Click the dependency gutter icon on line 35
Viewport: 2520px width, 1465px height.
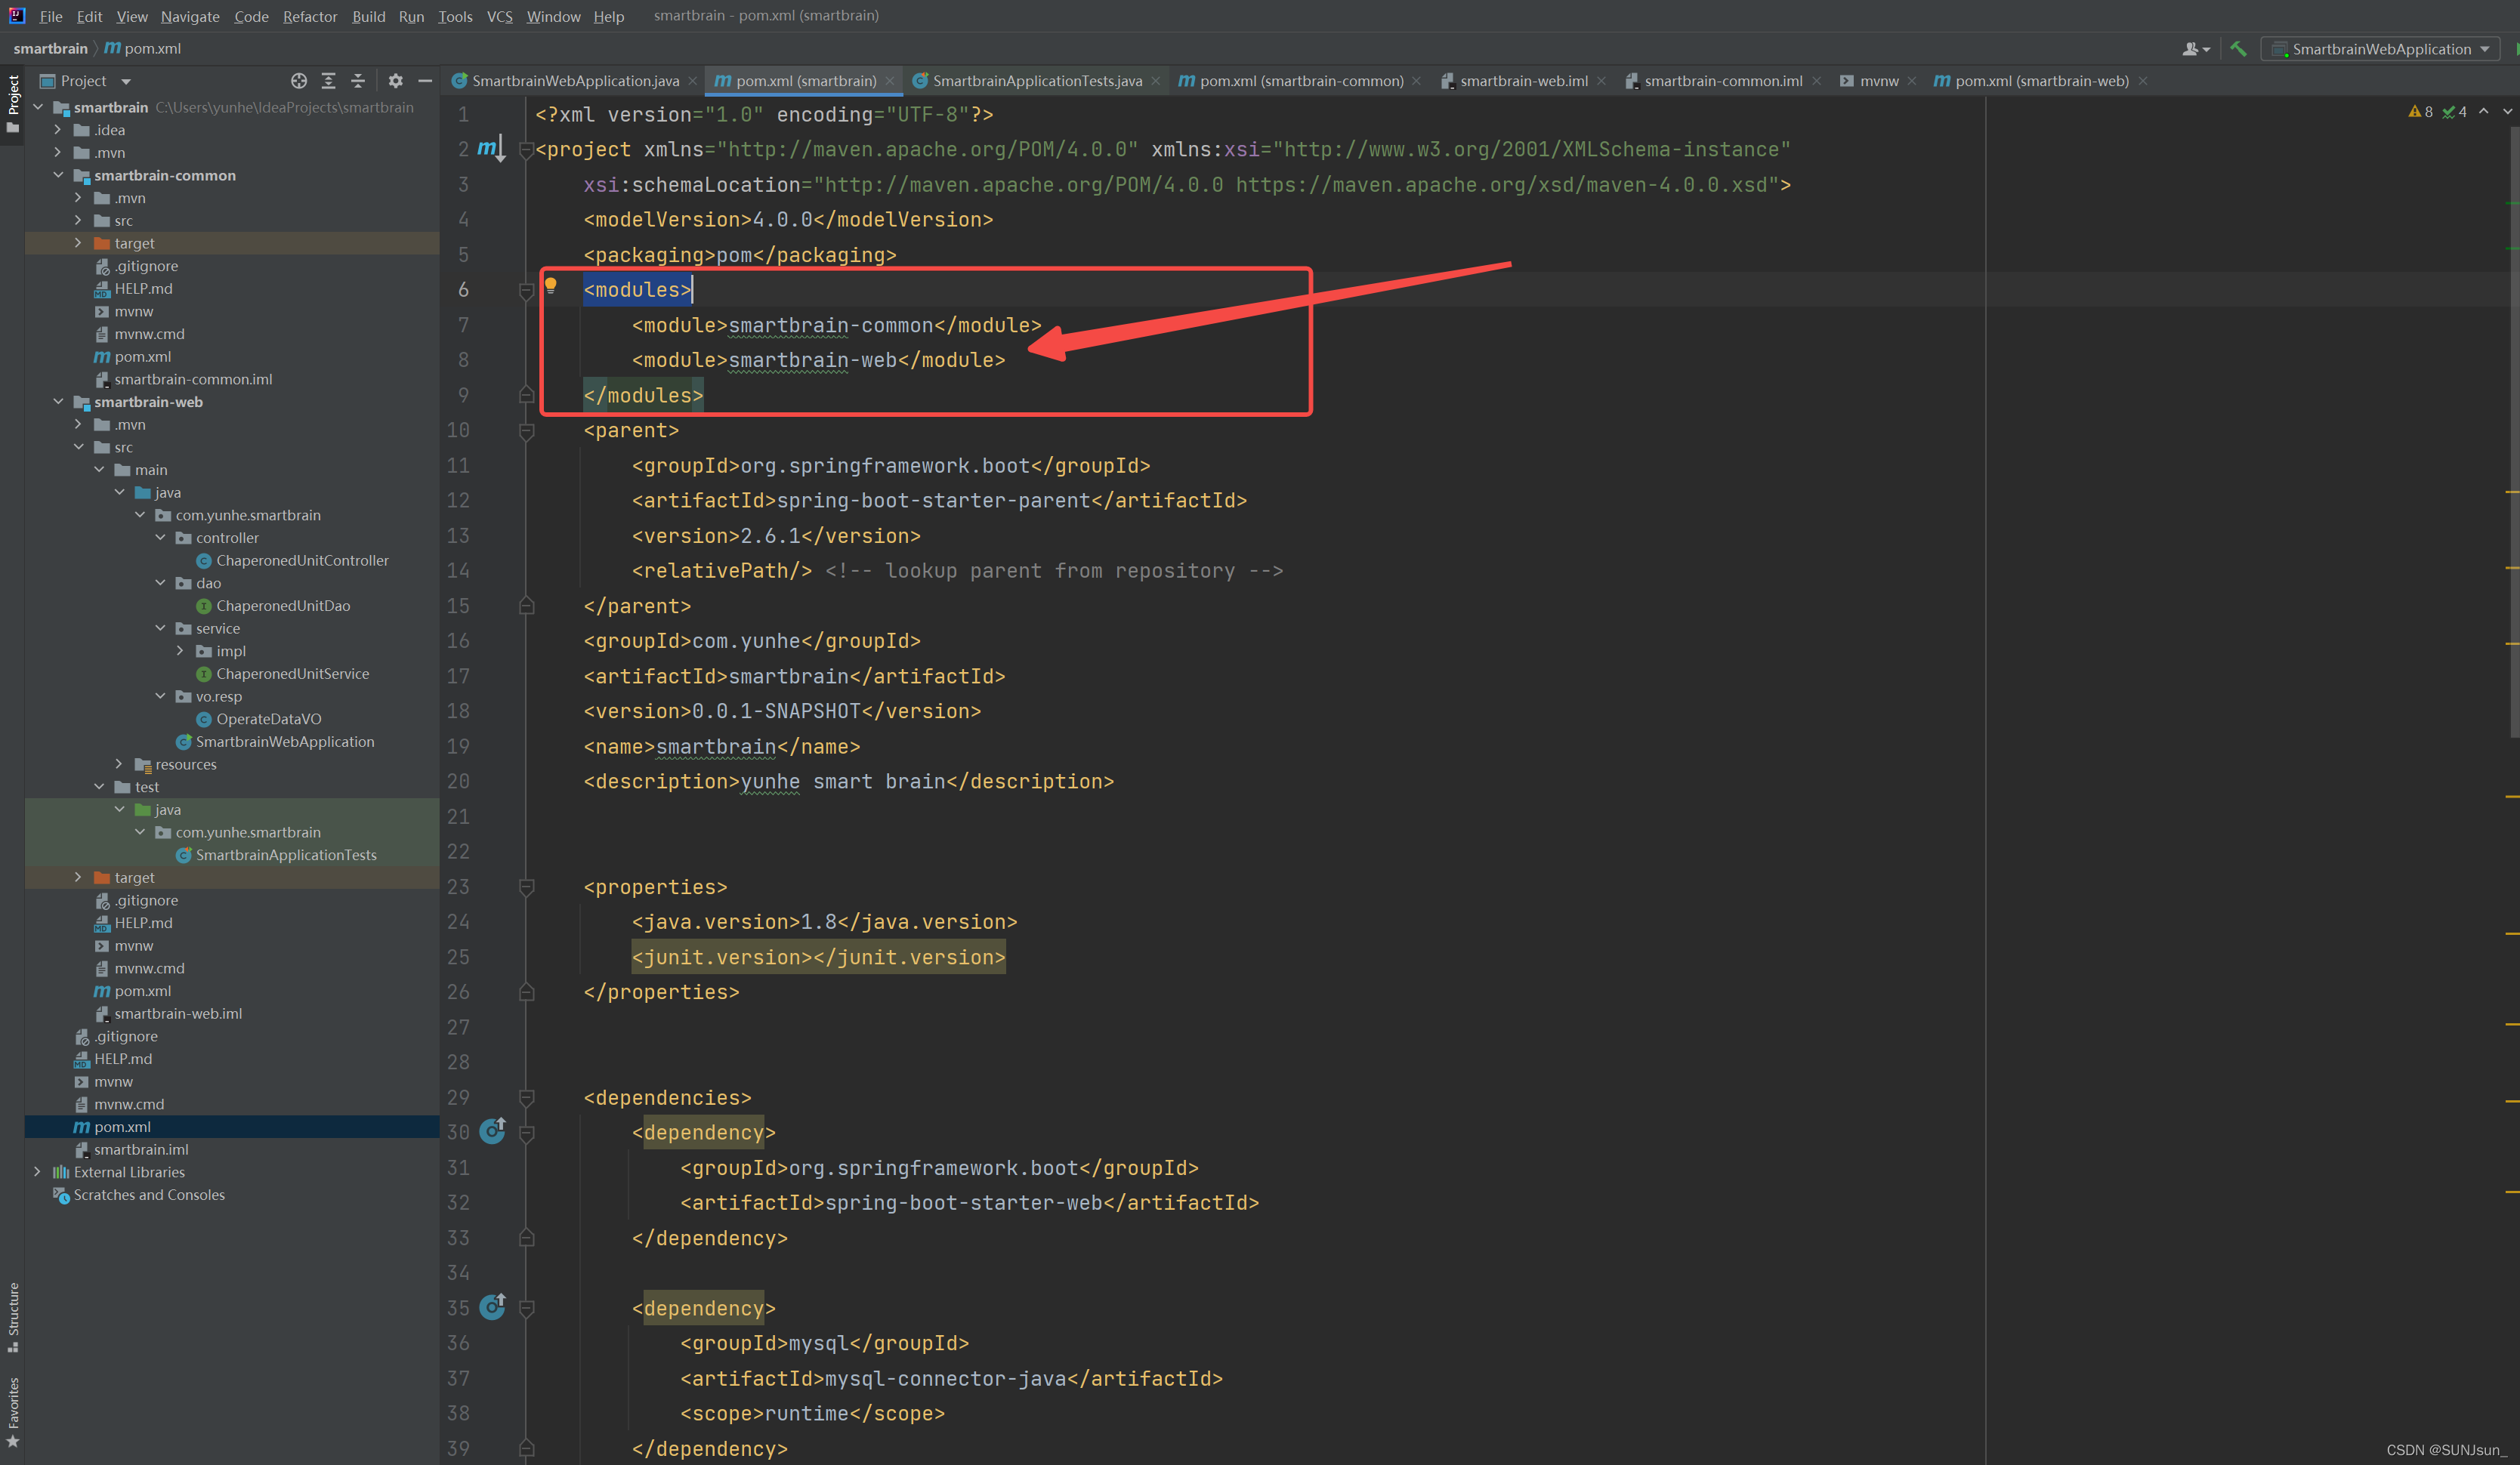point(493,1307)
